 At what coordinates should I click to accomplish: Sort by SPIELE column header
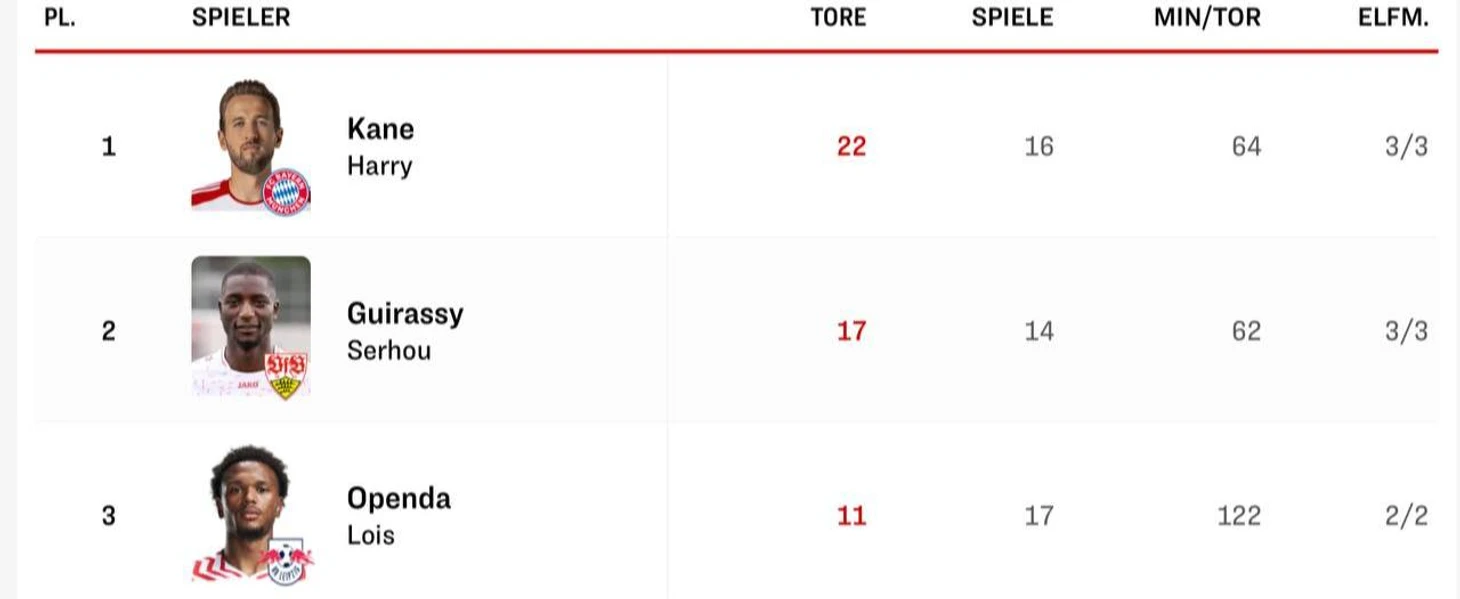1012,17
